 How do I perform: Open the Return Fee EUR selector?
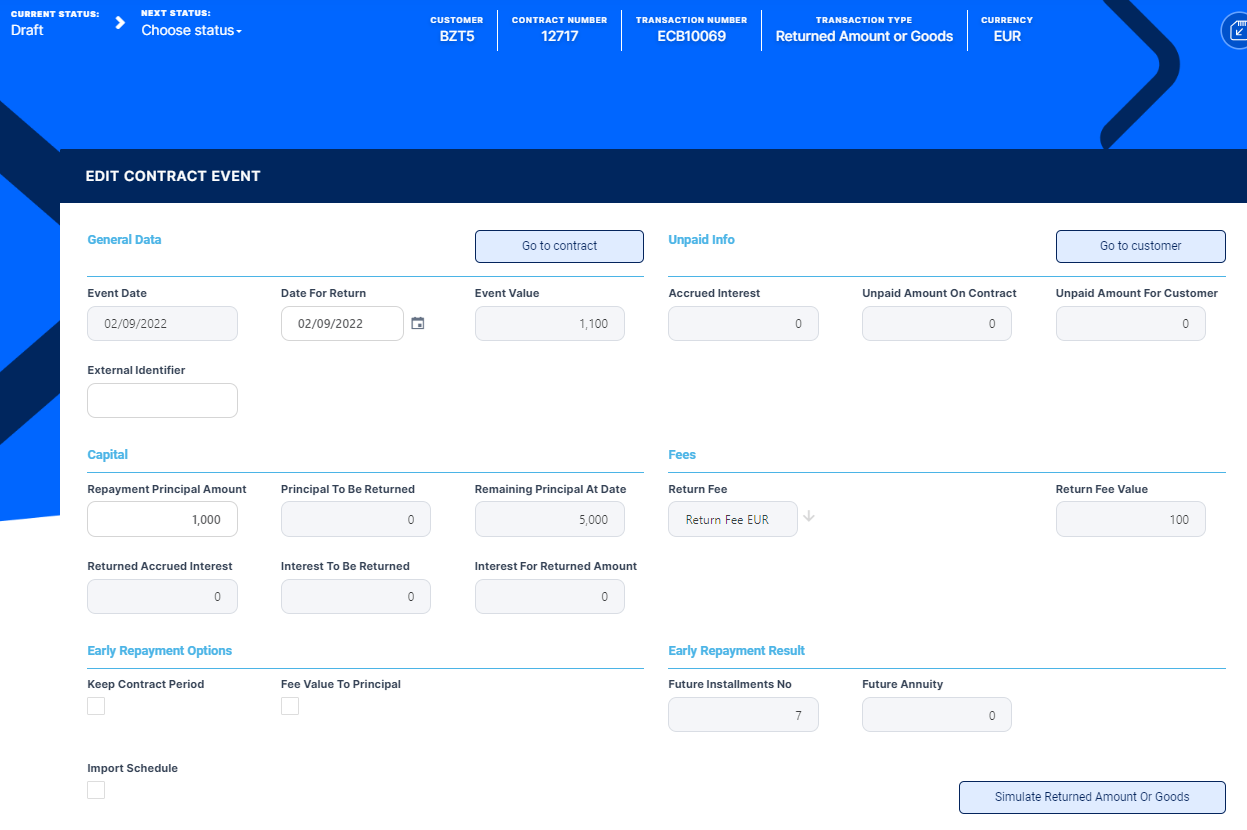point(732,519)
